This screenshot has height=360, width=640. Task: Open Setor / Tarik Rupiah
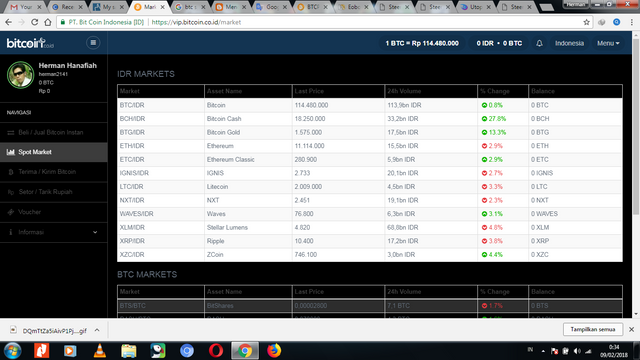(53, 192)
